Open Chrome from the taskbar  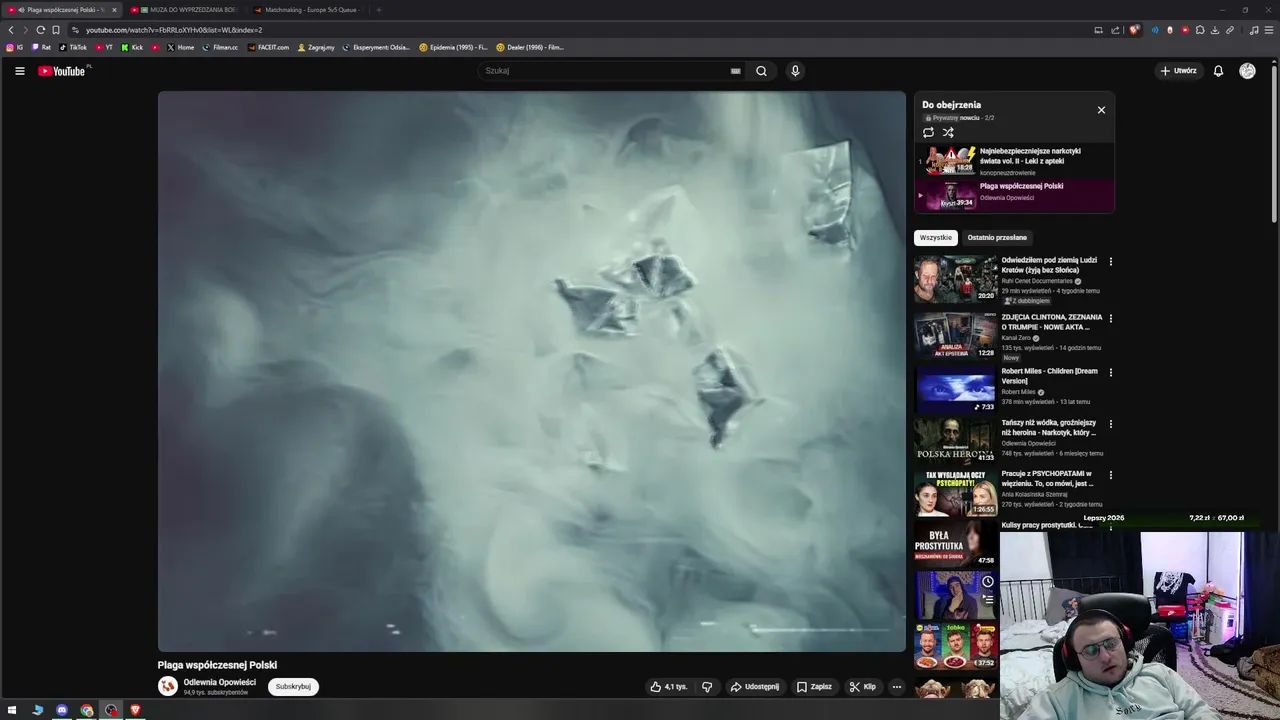[x=87, y=710]
